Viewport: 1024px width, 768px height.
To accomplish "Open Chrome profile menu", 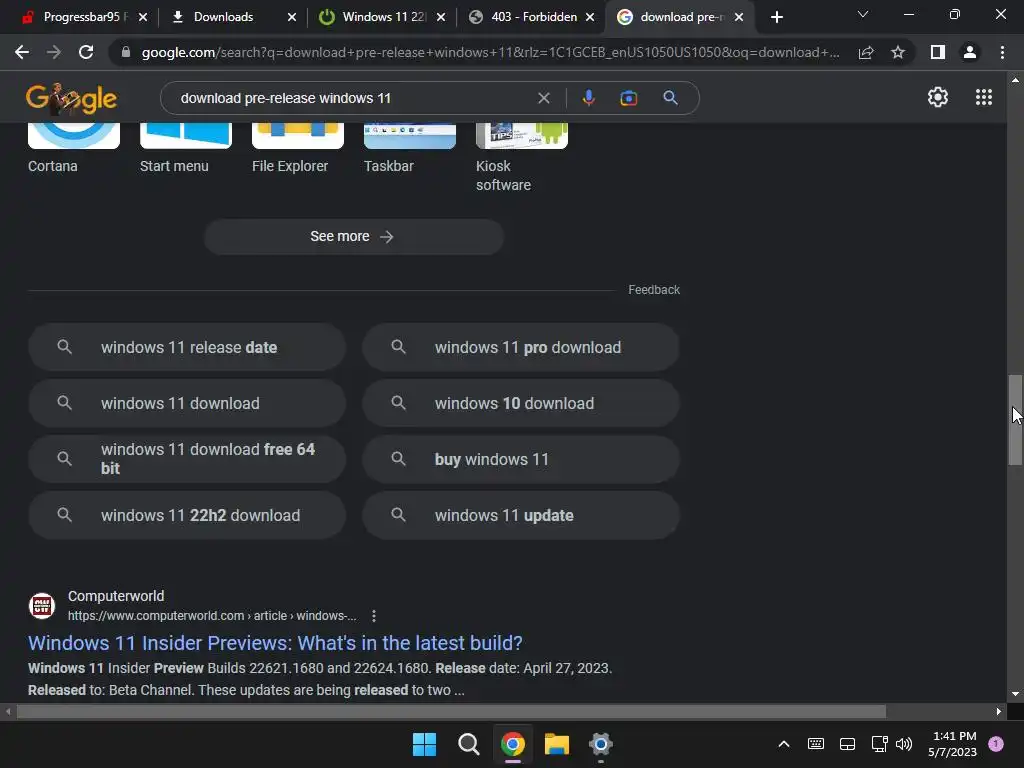I will coord(970,52).
